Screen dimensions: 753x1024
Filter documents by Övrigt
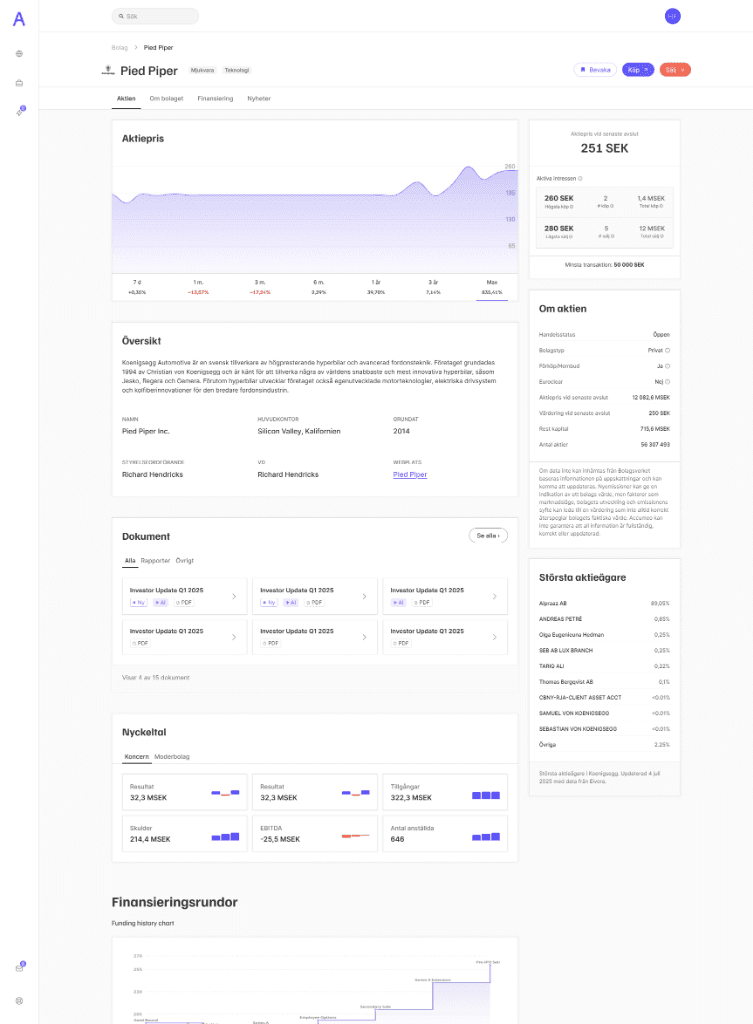coord(185,560)
